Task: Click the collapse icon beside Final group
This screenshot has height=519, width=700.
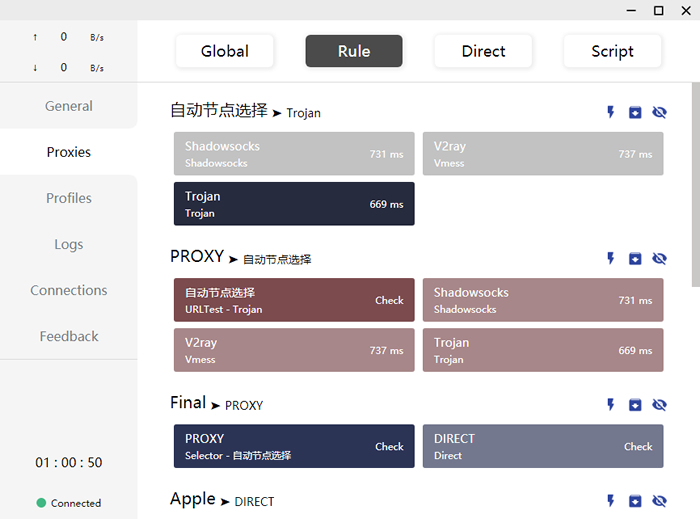Action: click(635, 405)
